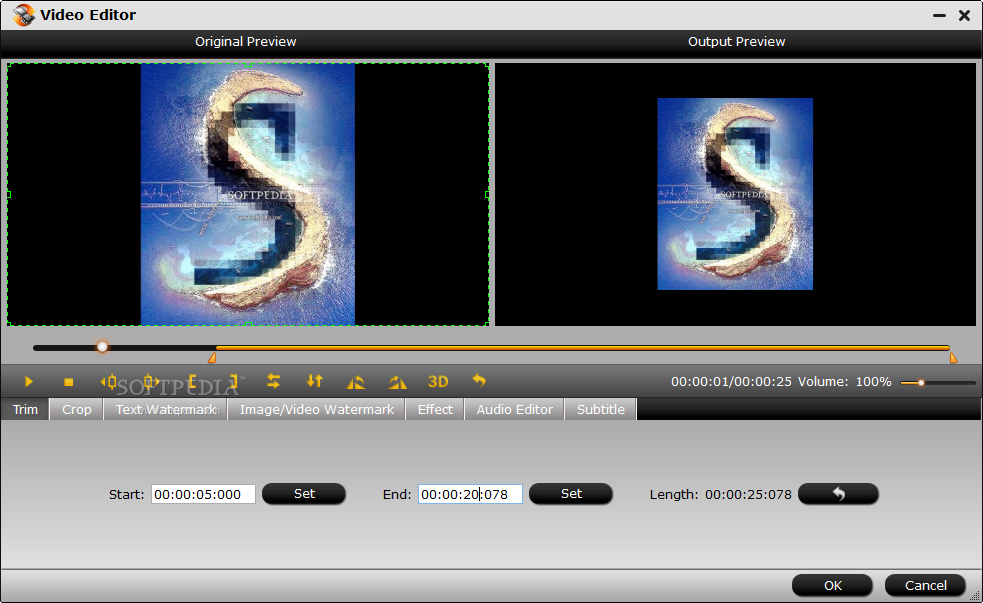The image size is (983, 603).
Task: Click the End time input field
Action: [x=470, y=494]
